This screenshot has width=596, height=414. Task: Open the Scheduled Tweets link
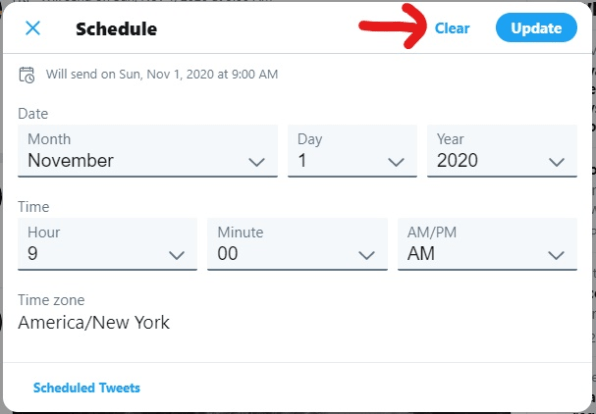pyautogui.click(x=87, y=388)
